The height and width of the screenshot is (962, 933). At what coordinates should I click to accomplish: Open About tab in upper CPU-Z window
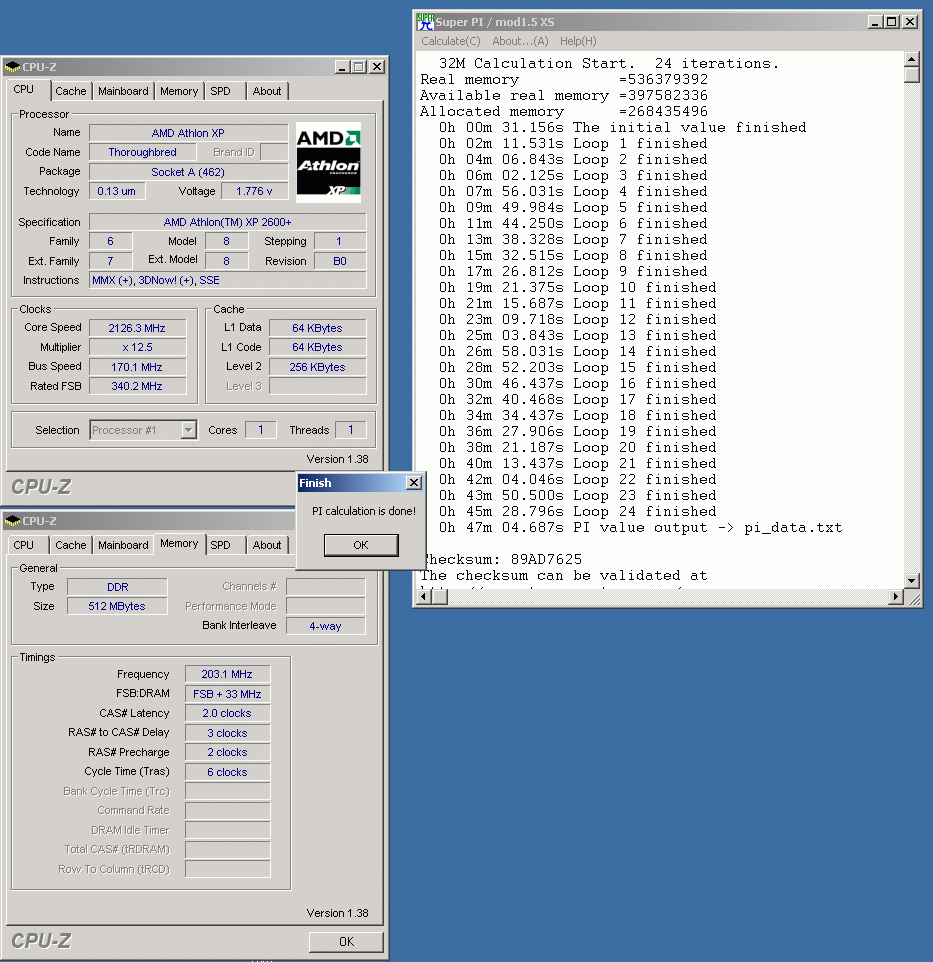pyautogui.click(x=267, y=91)
